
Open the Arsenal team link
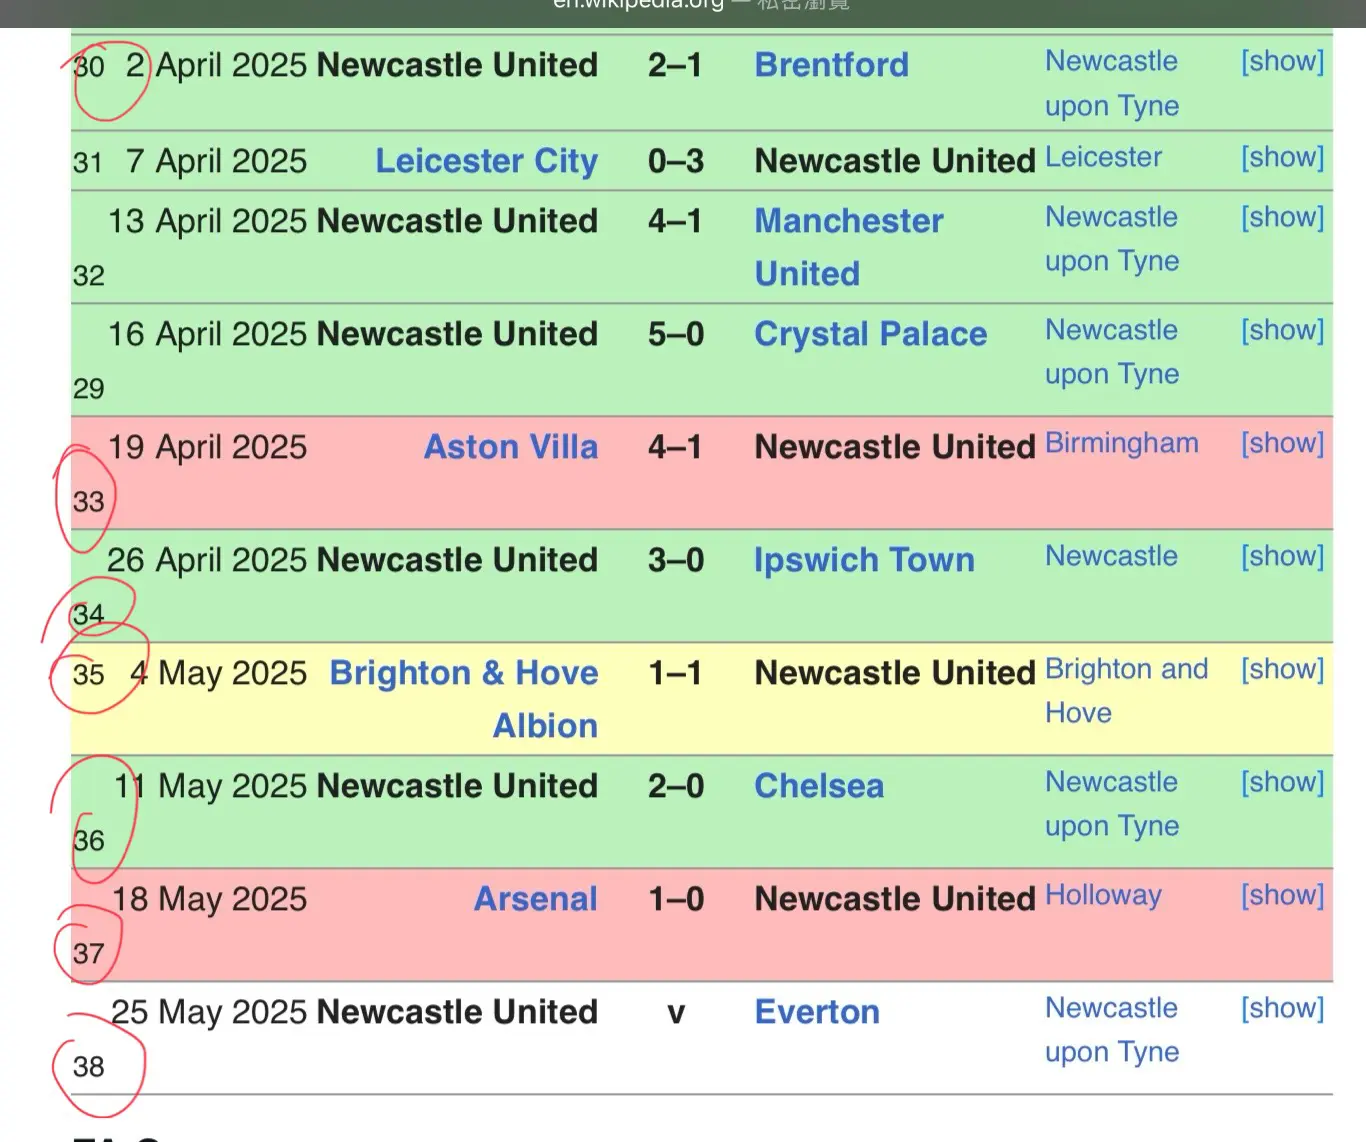click(x=536, y=899)
